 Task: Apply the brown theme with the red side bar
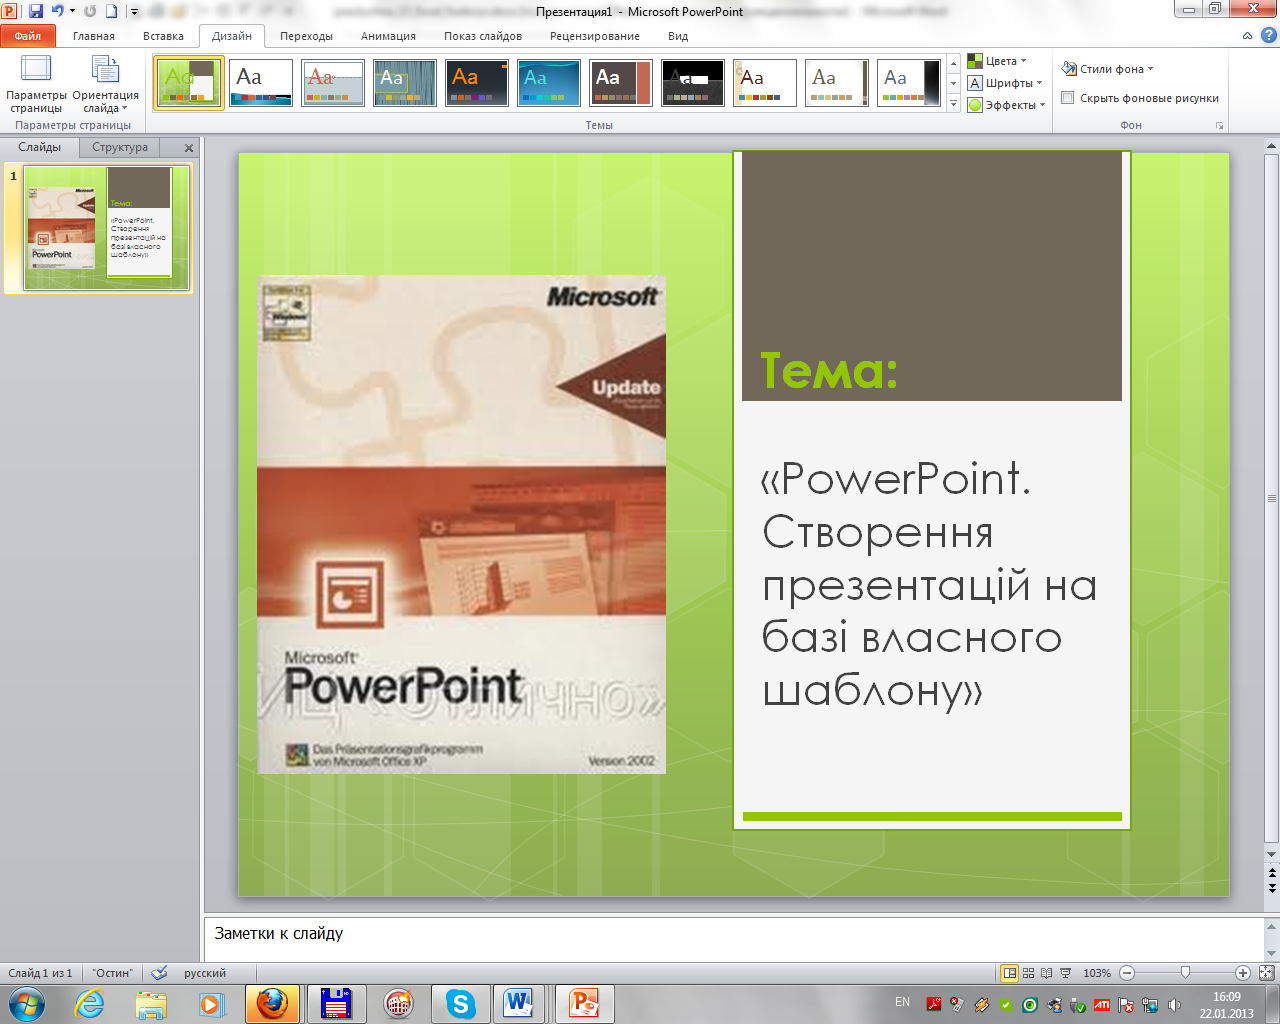click(621, 83)
